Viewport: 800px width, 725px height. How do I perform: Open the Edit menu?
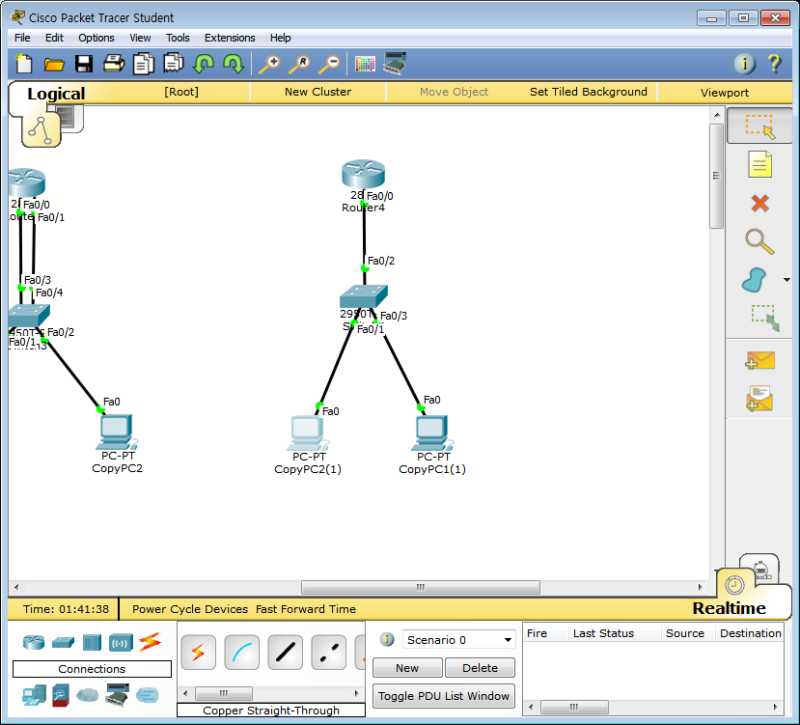pyautogui.click(x=54, y=38)
